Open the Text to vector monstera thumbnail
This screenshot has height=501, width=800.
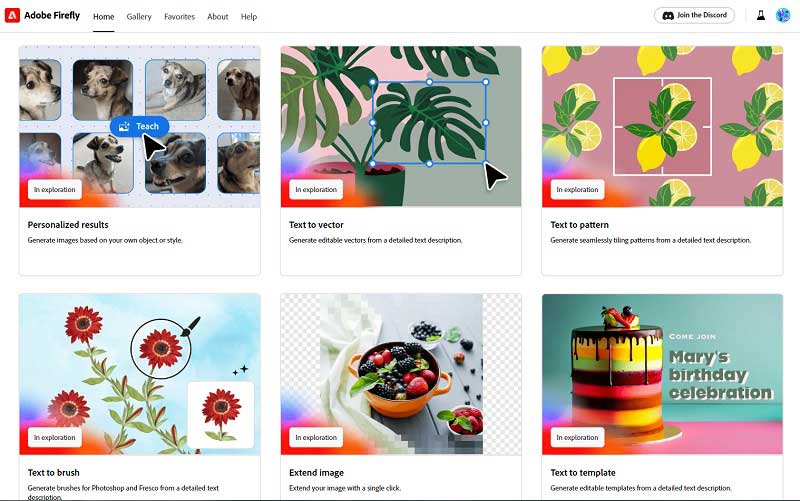click(401, 127)
